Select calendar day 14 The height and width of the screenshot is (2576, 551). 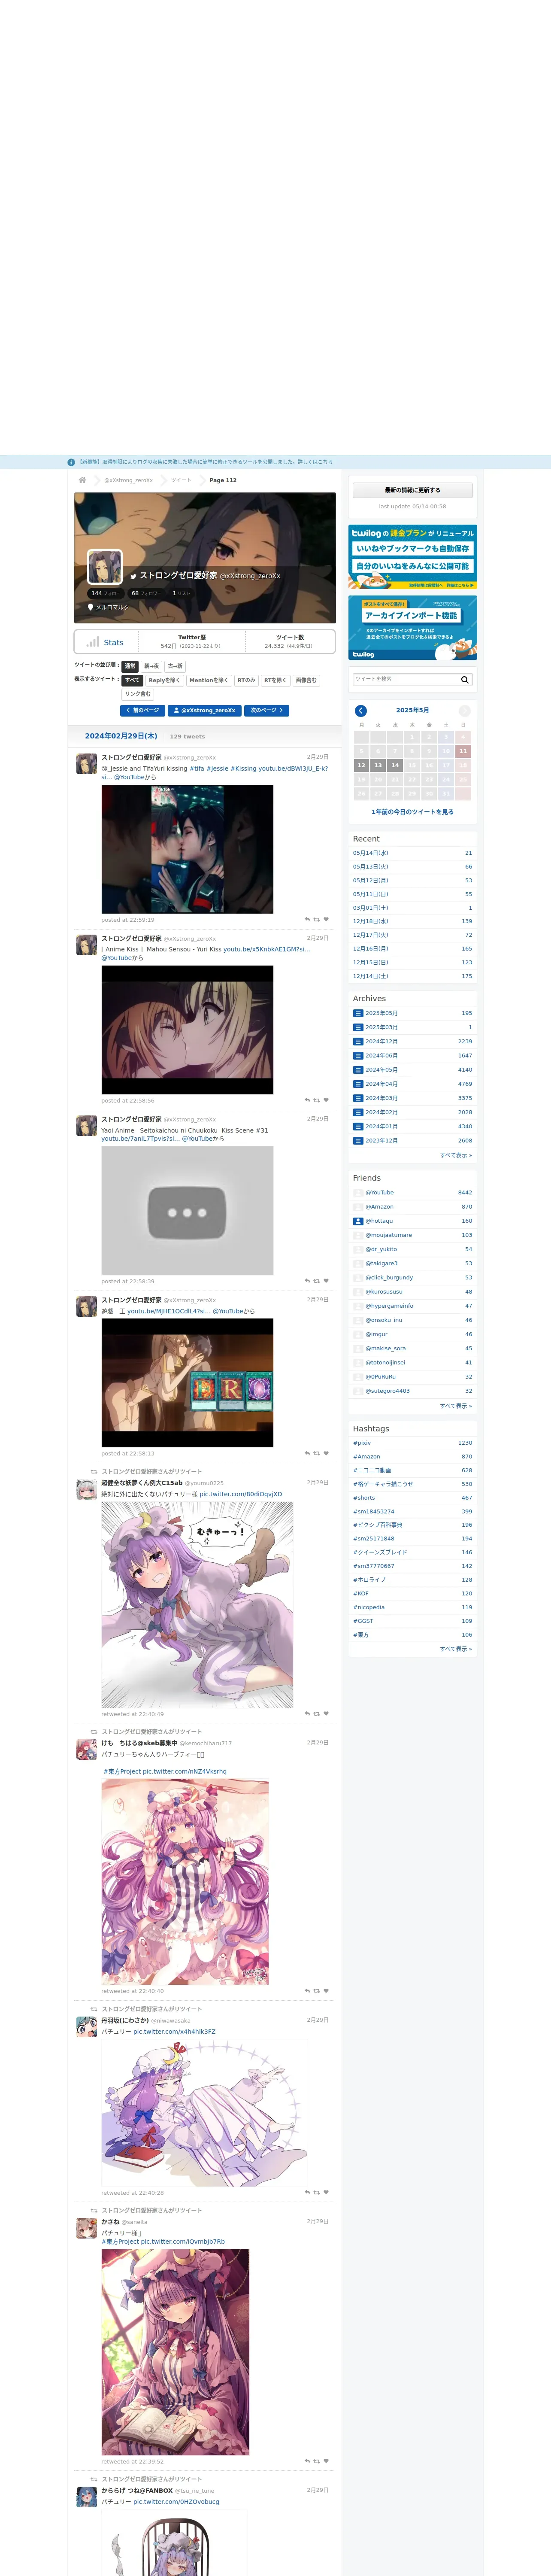click(395, 765)
